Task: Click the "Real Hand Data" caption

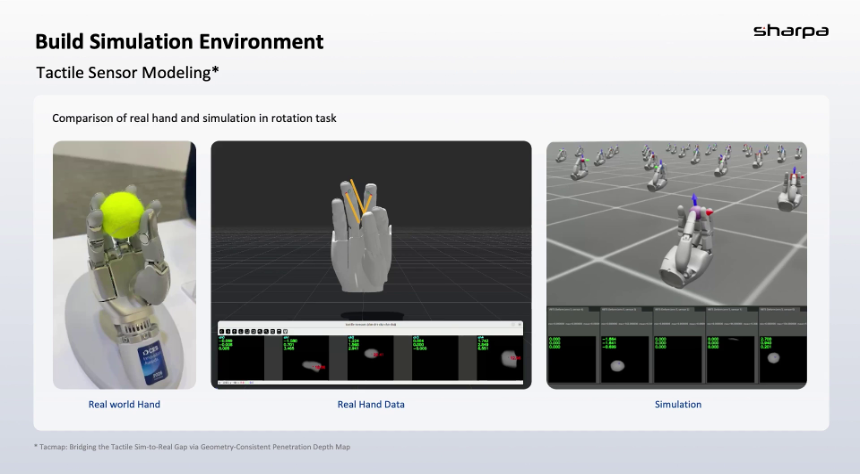Action: 371,404
